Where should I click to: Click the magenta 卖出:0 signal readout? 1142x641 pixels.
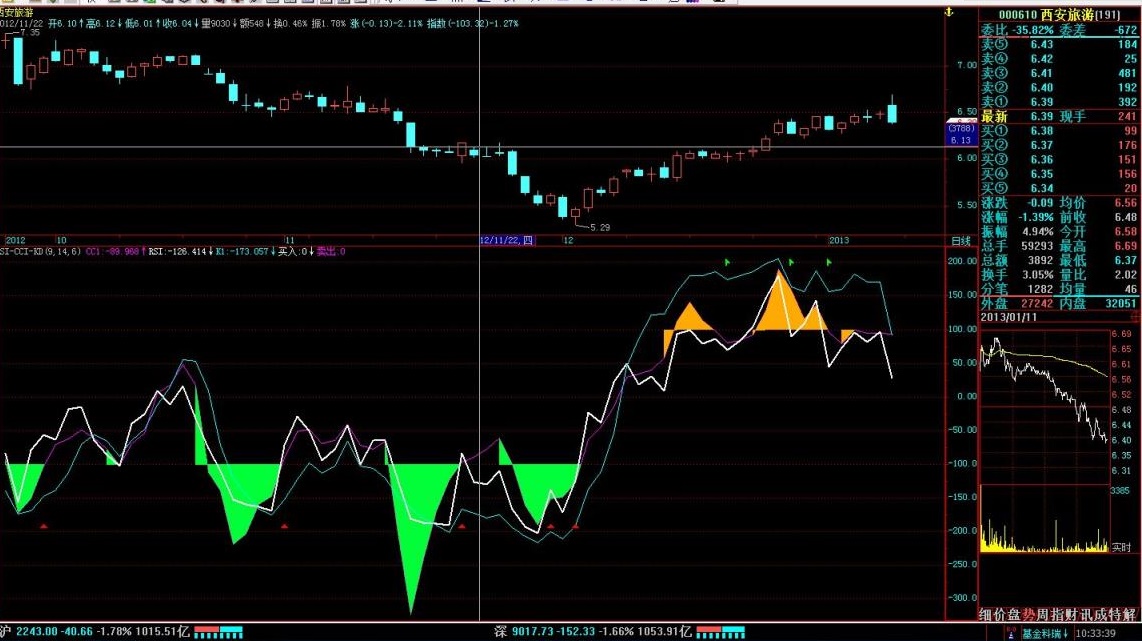tap(331, 251)
